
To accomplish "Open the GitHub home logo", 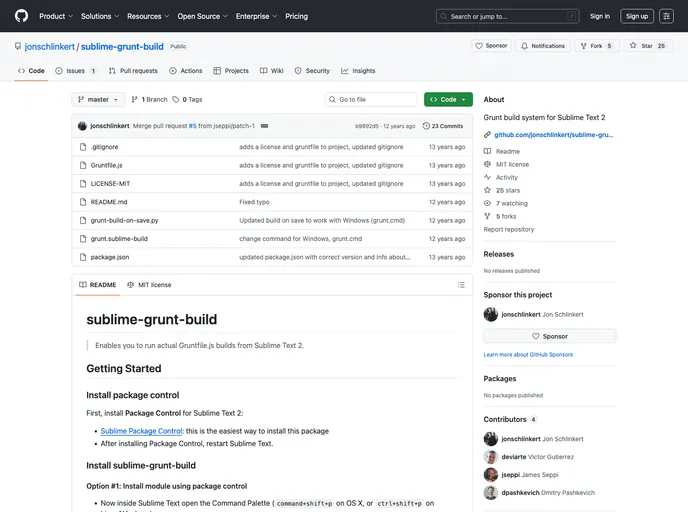I will (x=22, y=16).
